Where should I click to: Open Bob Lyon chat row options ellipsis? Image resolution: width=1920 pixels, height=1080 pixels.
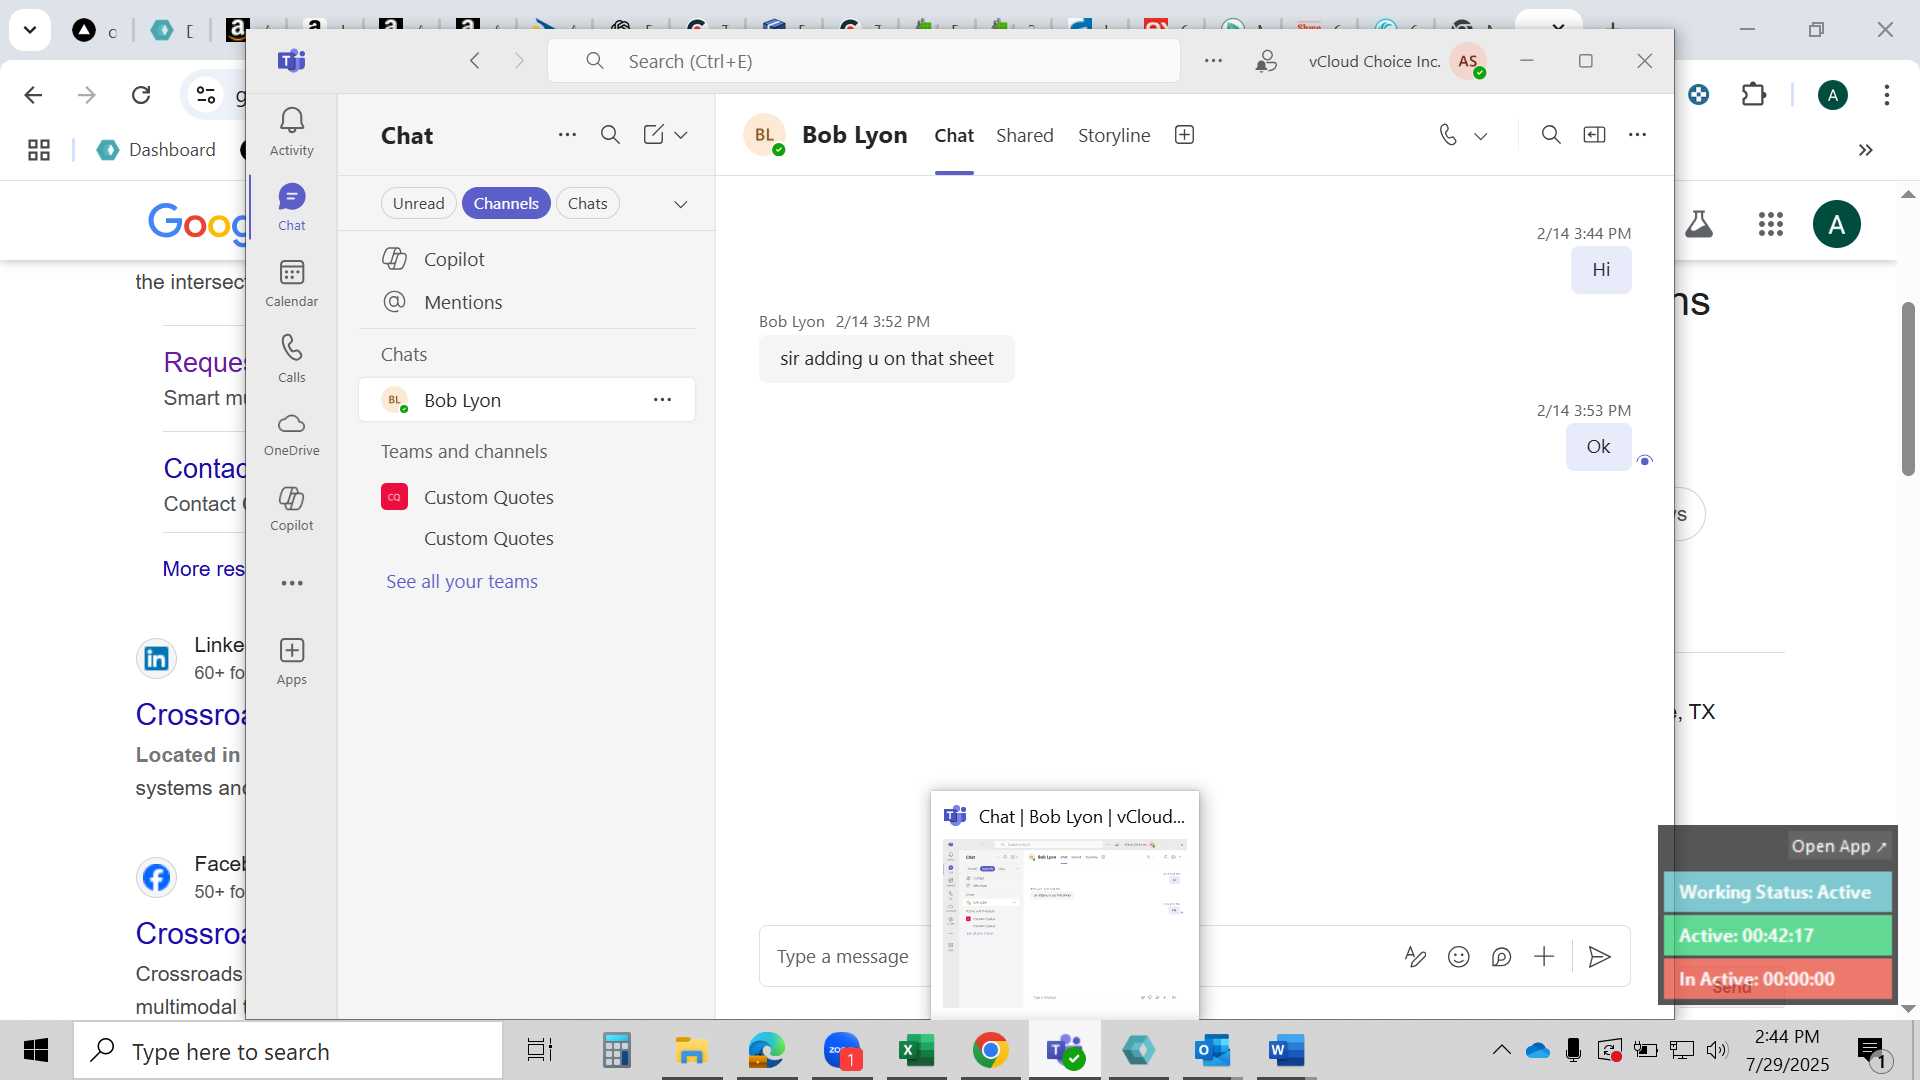(x=662, y=399)
